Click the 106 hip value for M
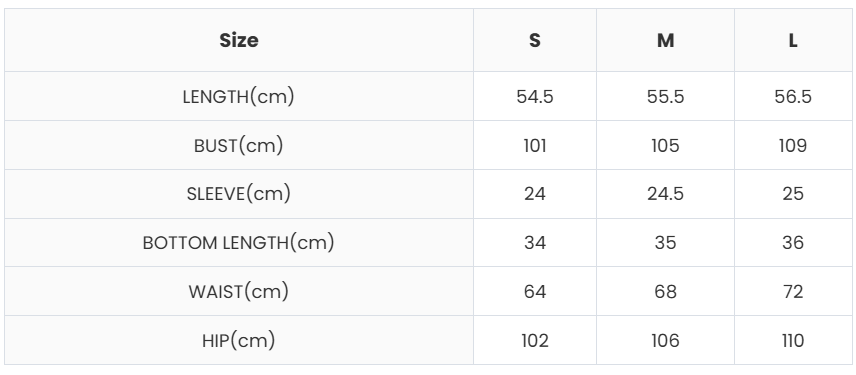856x375 pixels. tap(665, 341)
